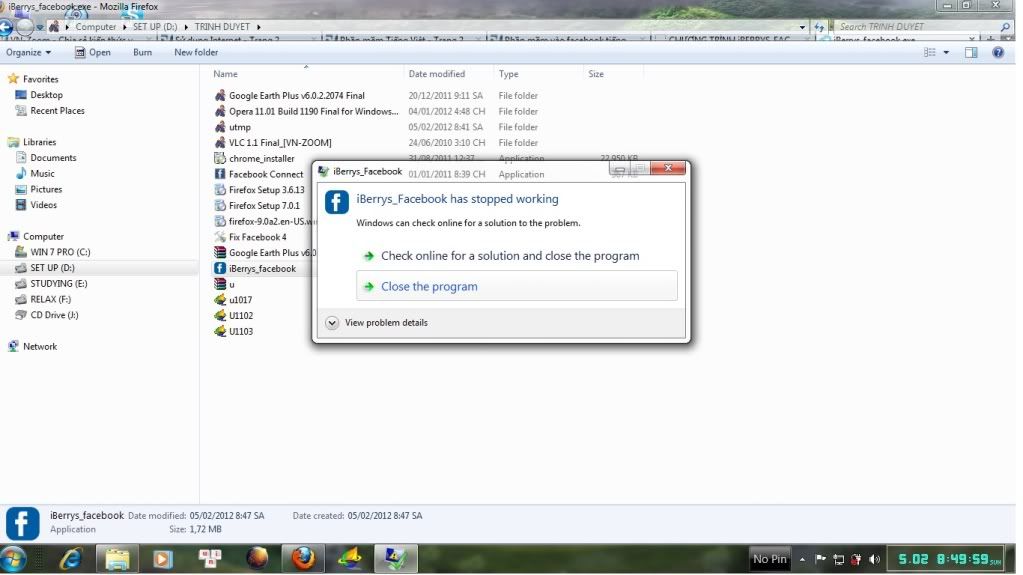Click the firefox-9.0a2.en-US installer icon

(220, 221)
